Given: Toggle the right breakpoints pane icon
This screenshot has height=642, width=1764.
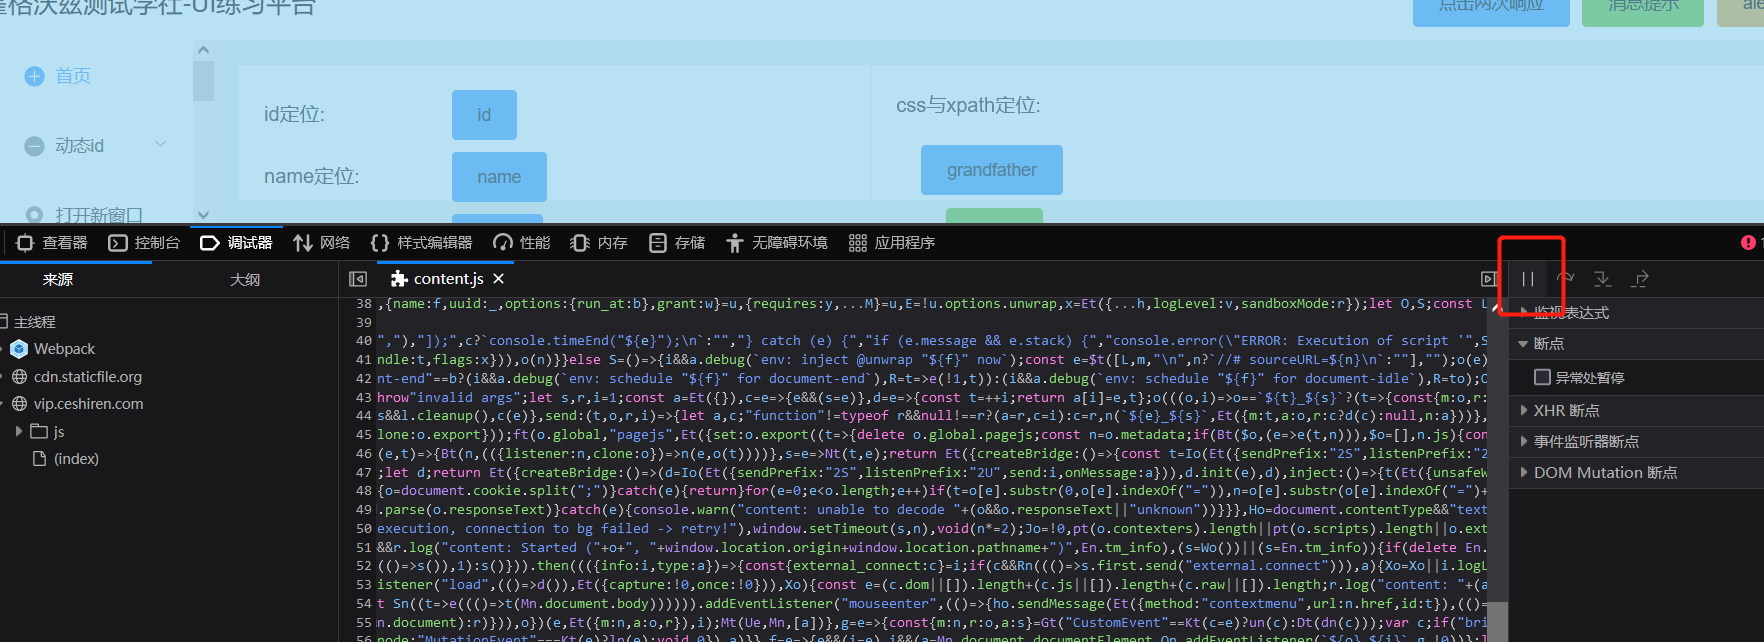Looking at the screenshot, I should 1489,279.
